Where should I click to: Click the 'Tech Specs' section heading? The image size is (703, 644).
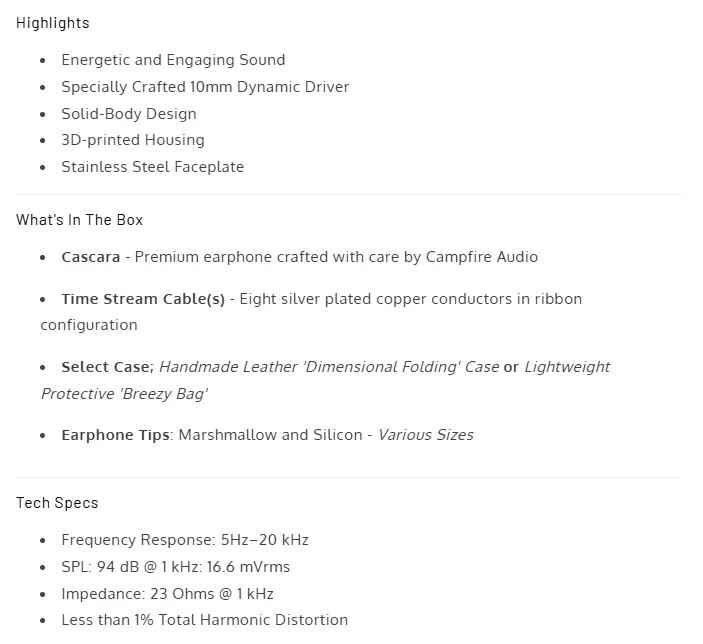(x=57, y=503)
